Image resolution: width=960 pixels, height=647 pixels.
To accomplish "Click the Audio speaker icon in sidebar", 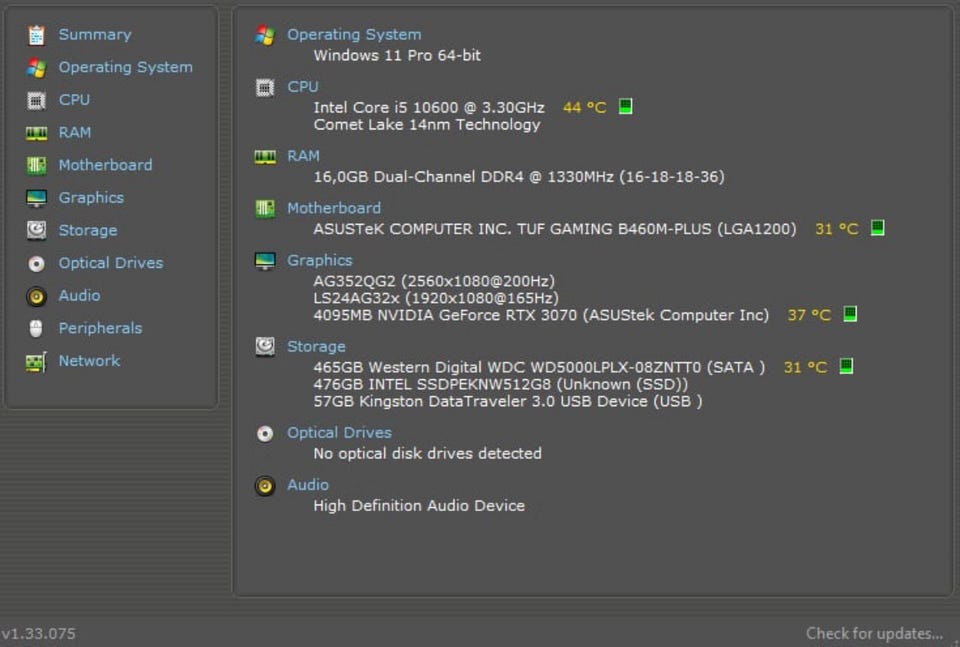I will [36, 296].
